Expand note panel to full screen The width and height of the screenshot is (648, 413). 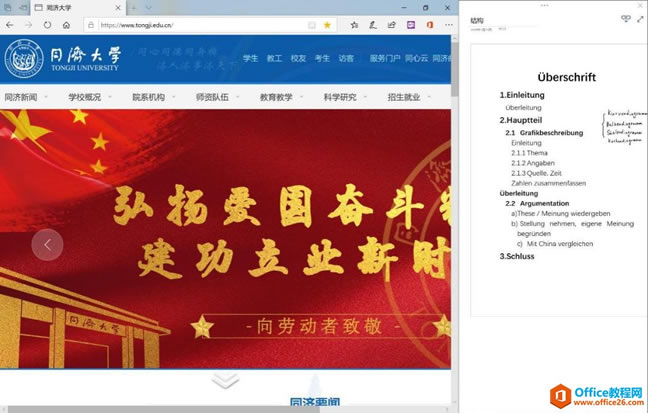click(640, 19)
